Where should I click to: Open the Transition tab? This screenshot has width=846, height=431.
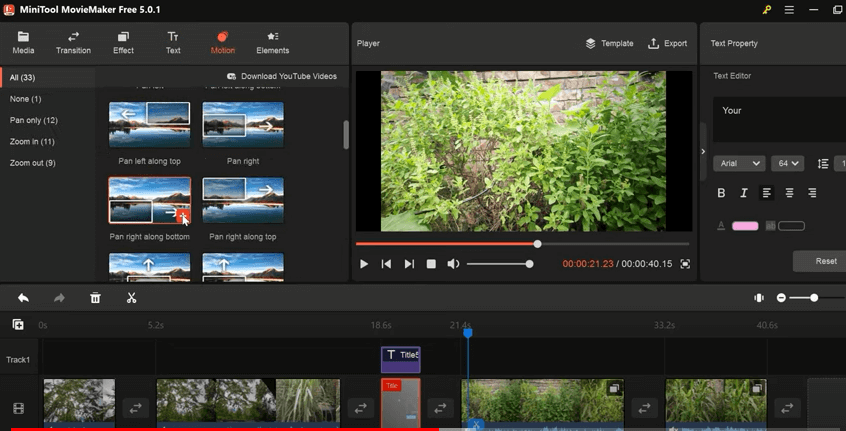click(x=73, y=43)
